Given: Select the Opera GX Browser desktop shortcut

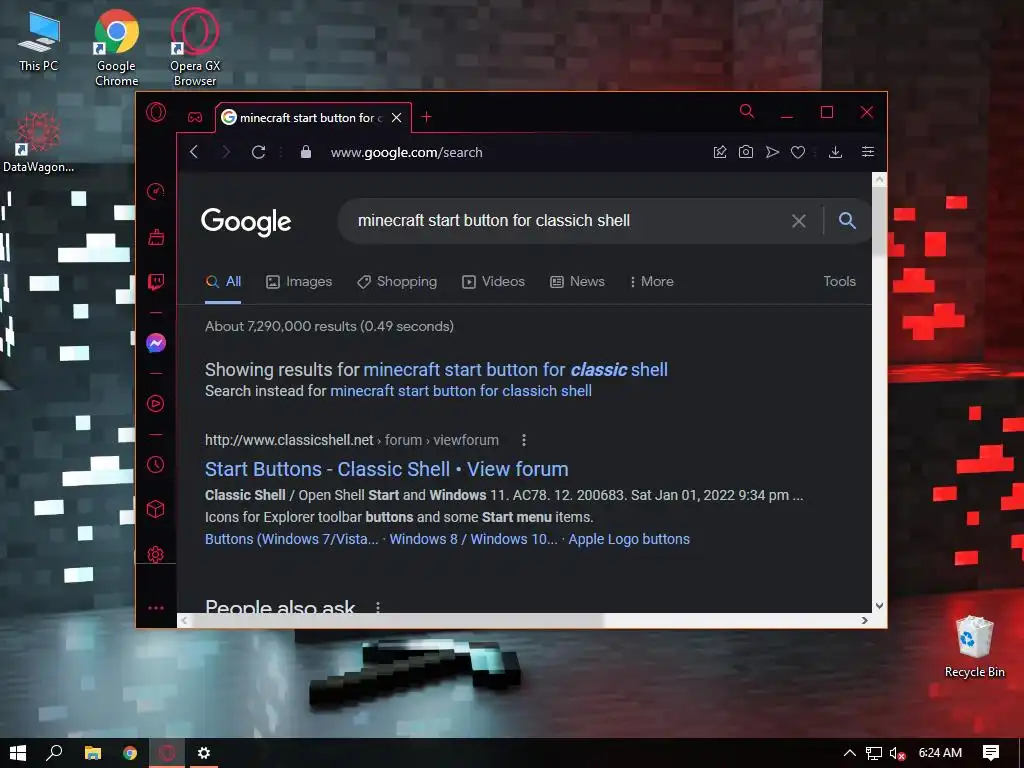Looking at the screenshot, I should [195, 48].
